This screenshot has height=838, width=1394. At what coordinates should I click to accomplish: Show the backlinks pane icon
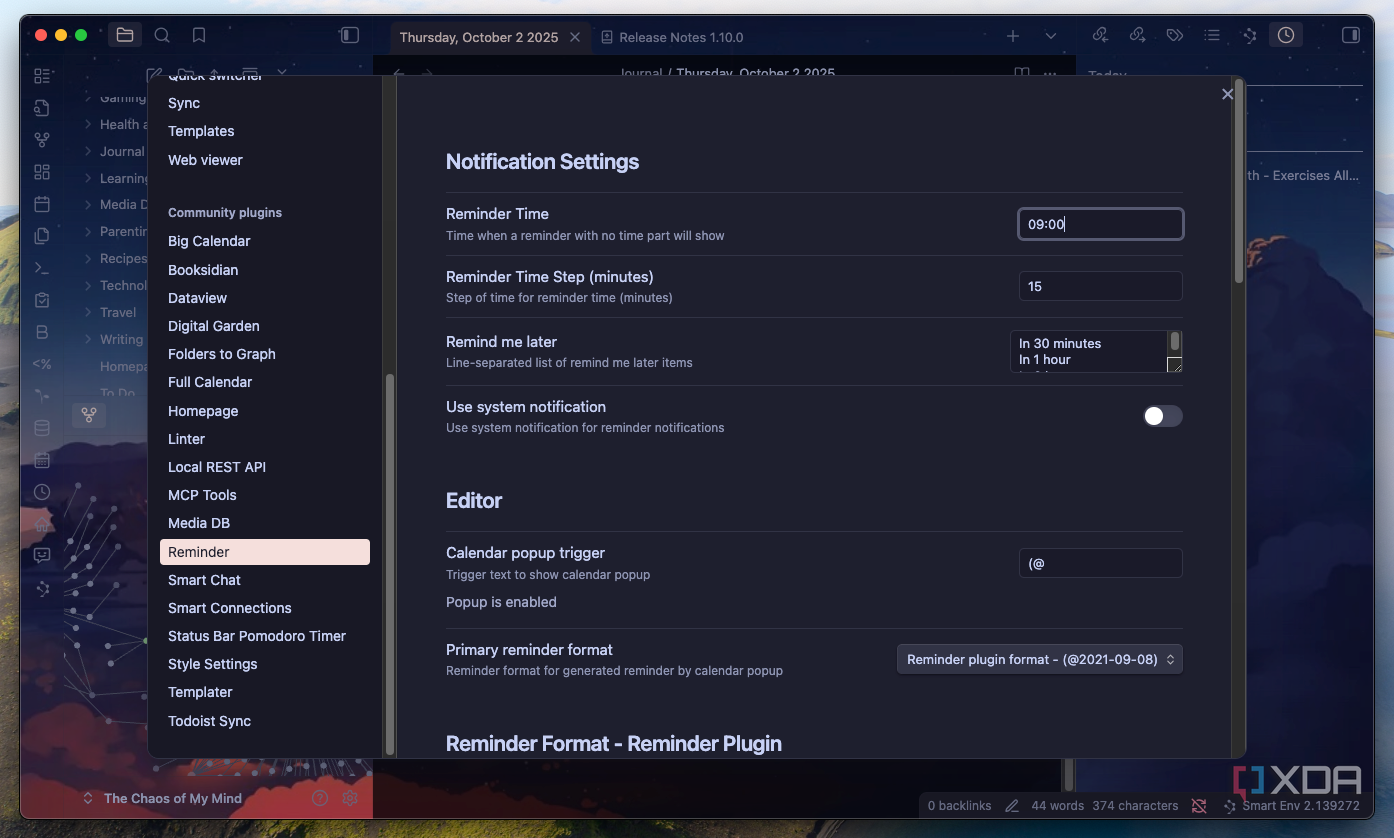[1100, 35]
